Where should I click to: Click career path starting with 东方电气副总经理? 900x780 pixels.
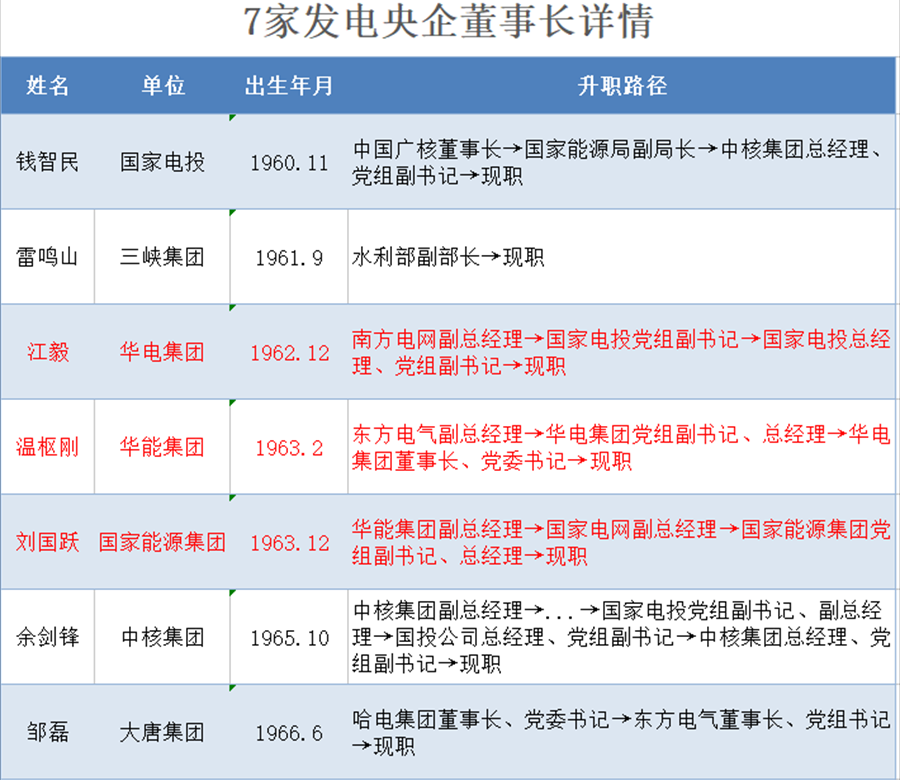[621, 448]
